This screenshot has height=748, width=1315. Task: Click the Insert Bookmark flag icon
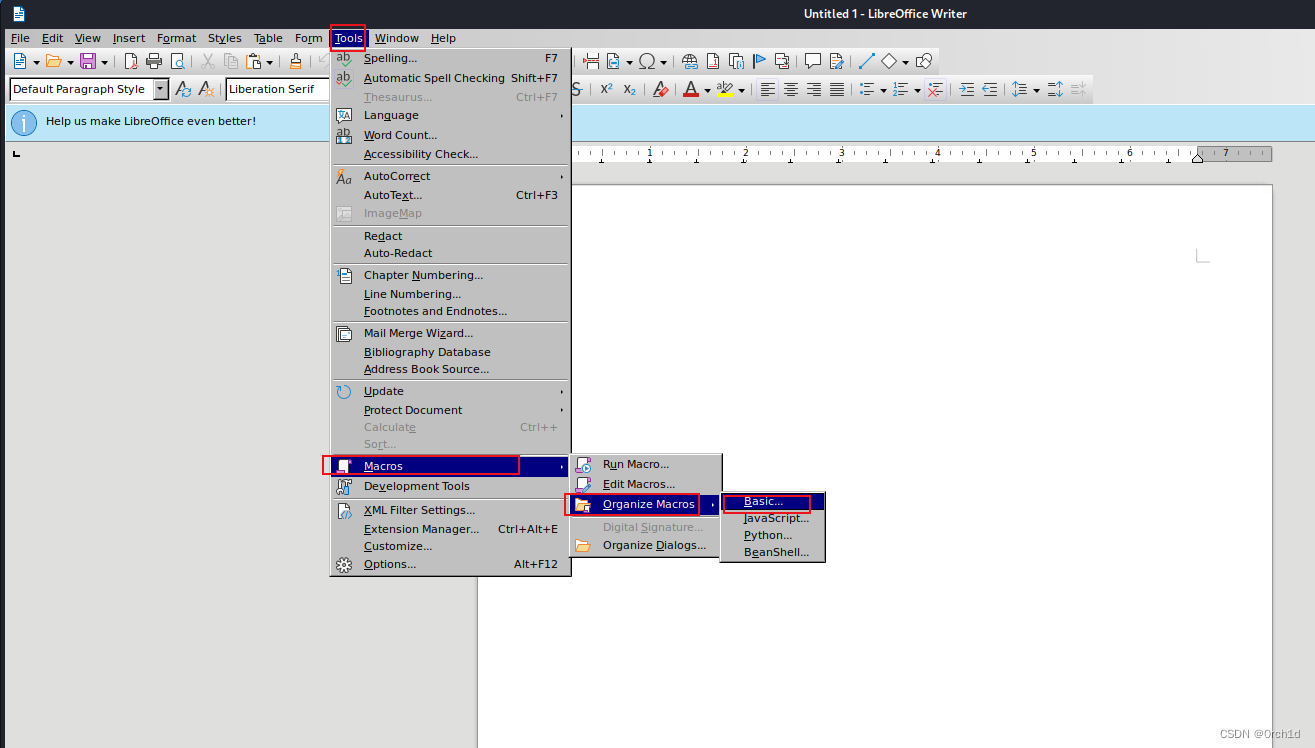pos(759,62)
